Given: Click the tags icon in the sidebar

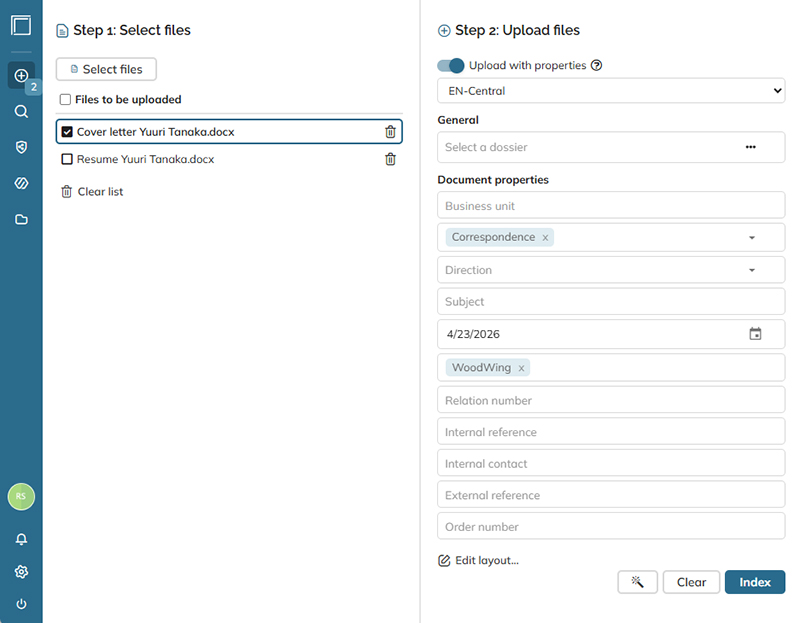Looking at the screenshot, I should click(x=20, y=183).
